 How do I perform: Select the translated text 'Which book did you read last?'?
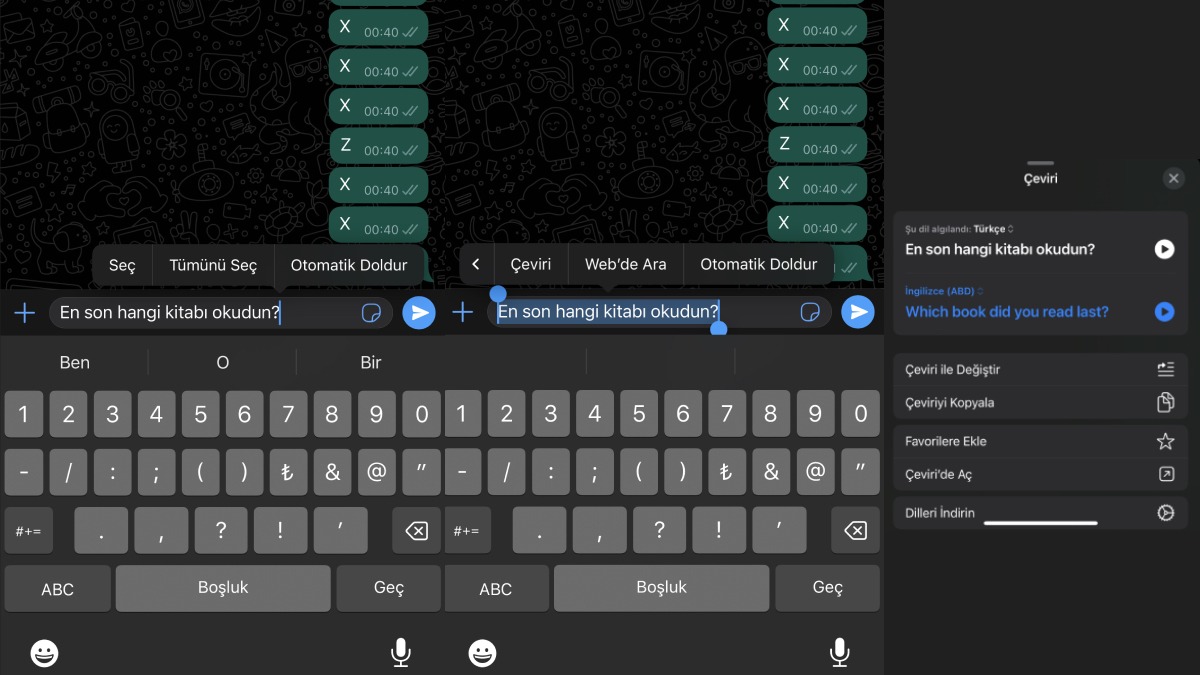coord(1007,312)
